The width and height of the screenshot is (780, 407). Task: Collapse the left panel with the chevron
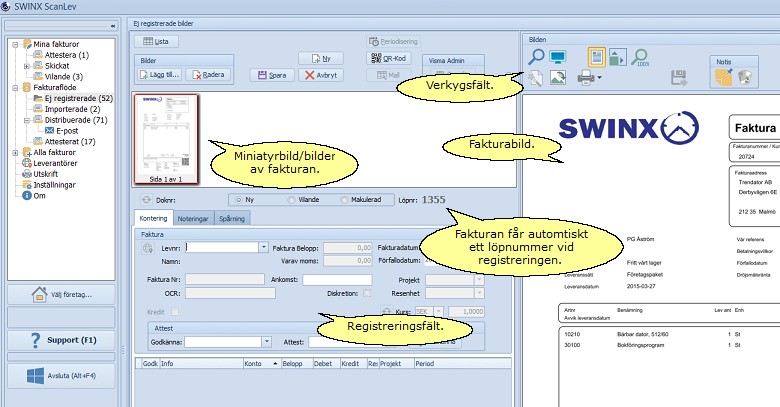point(113,26)
